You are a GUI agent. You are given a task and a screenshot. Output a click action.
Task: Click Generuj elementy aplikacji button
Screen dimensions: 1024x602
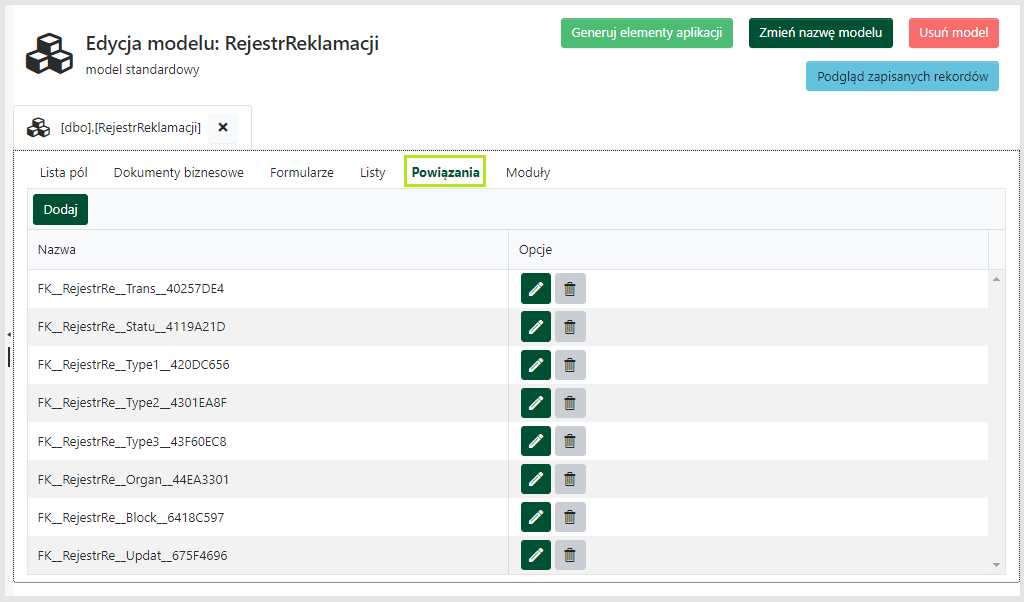coord(646,33)
